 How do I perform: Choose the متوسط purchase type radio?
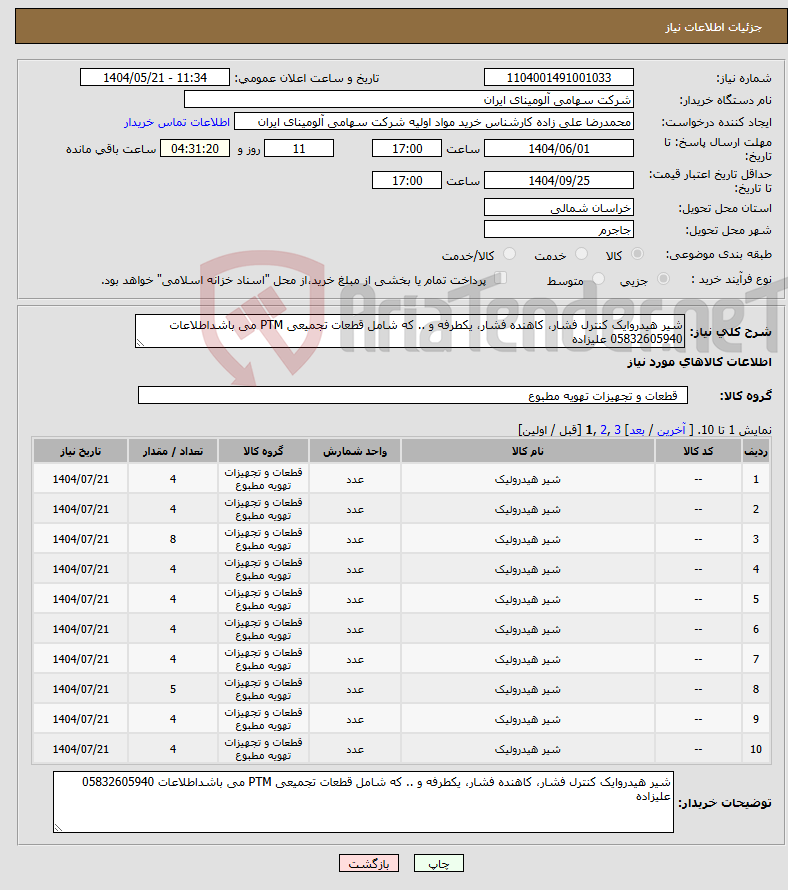[x=598, y=279]
